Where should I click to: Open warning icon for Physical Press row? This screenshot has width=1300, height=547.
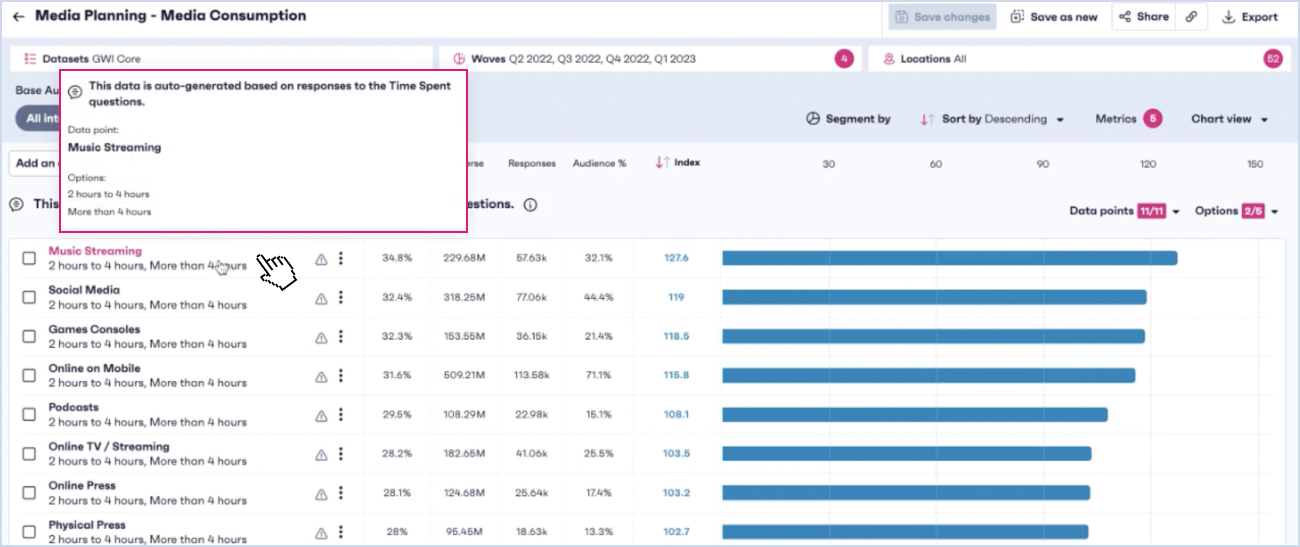point(321,532)
